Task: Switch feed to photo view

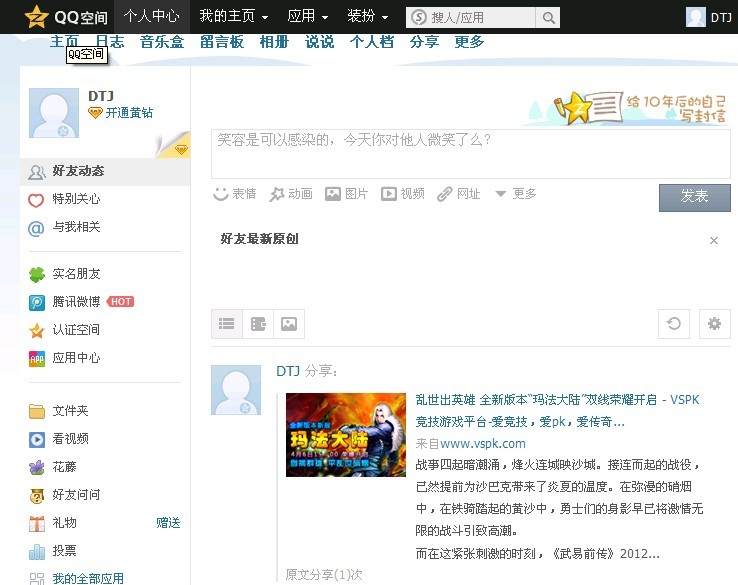Action: [x=289, y=324]
